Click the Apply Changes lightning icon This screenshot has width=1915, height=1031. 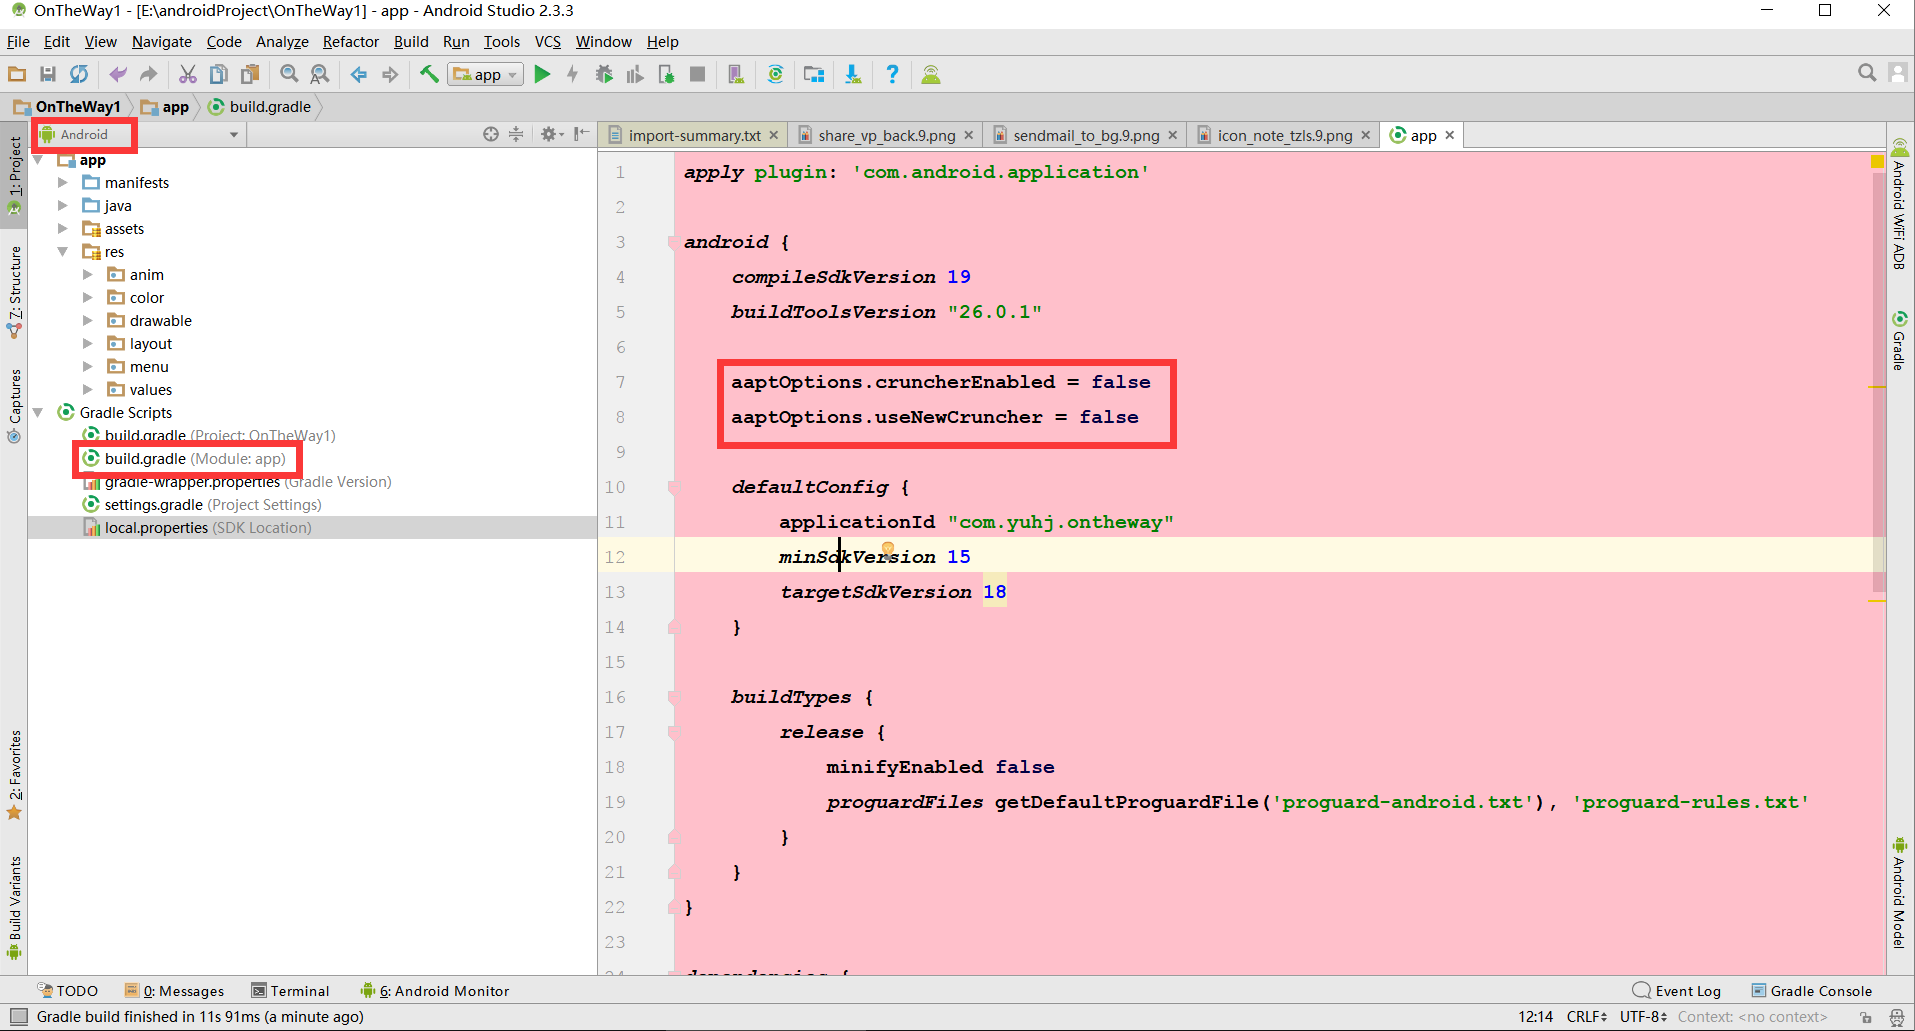pyautogui.click(x=573, y=74)
